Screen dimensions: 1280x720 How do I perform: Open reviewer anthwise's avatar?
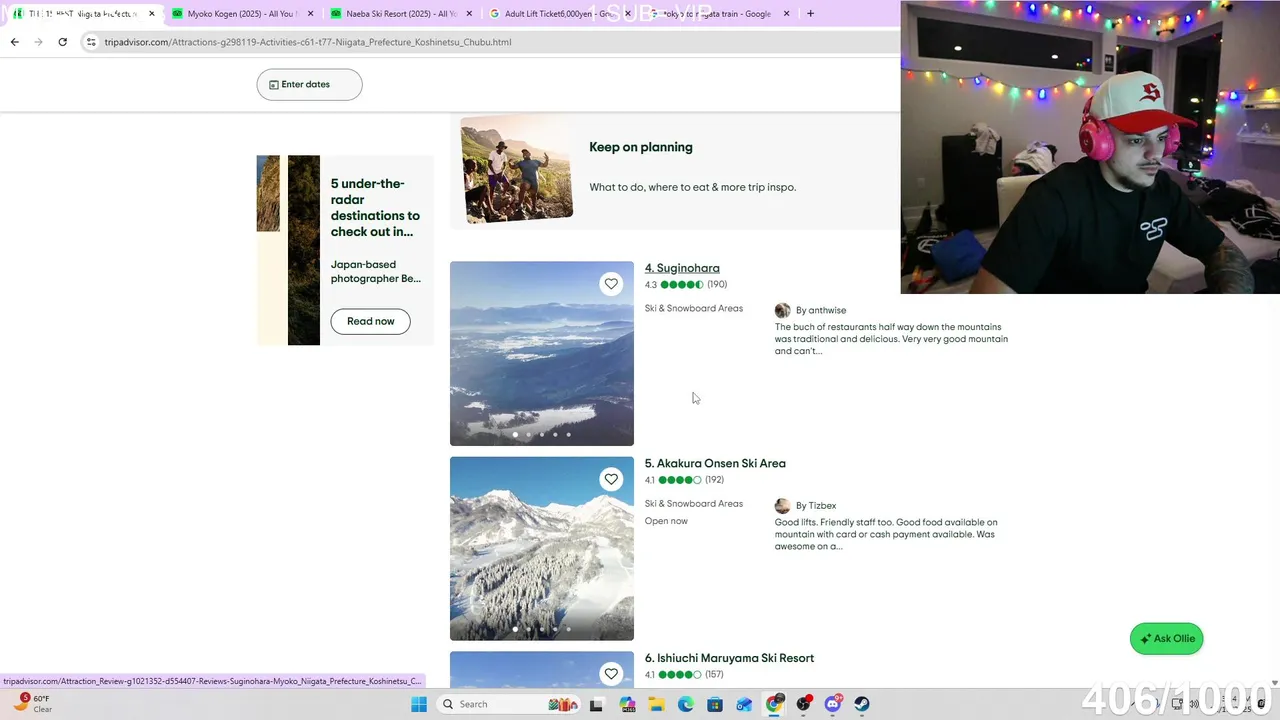pyautogui.click(x=782, y=310)
